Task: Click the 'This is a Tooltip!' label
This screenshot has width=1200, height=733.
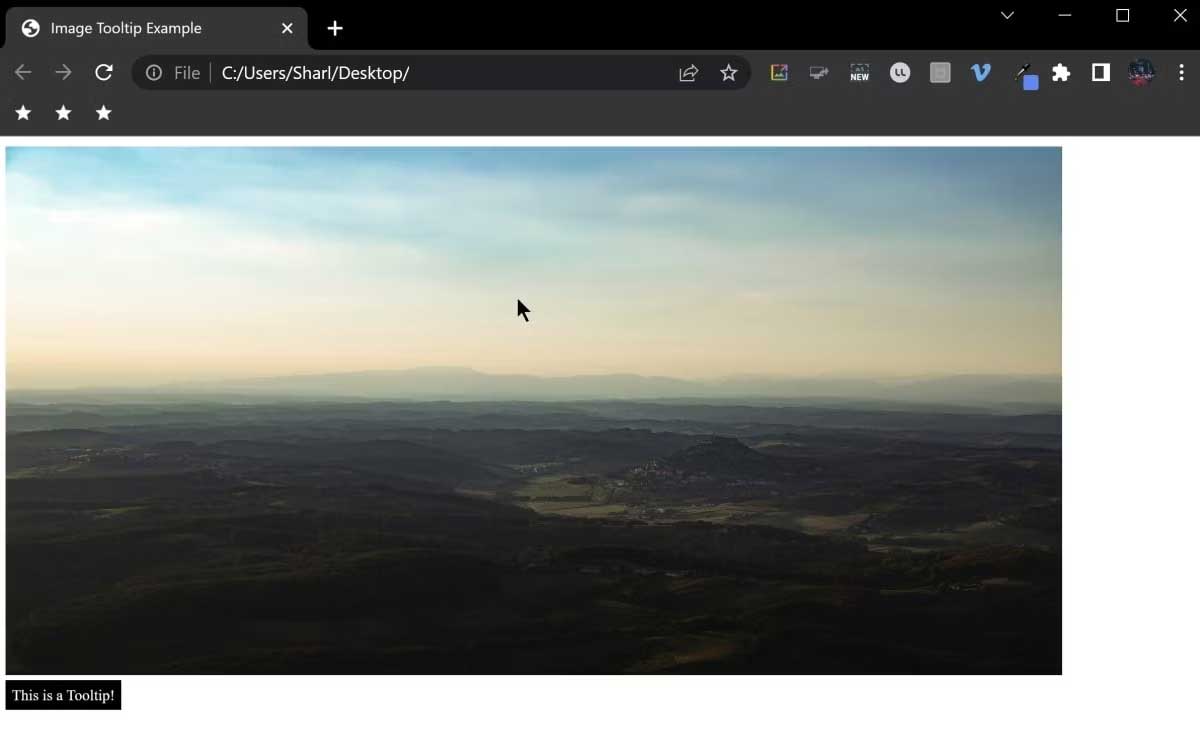Action: (63, 695)
